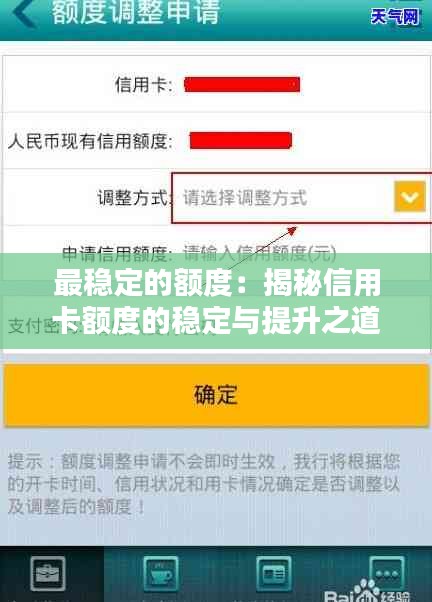432x602 pixels.
Task: Click the 请输入信用额度(元) input field
Action: 260,253
